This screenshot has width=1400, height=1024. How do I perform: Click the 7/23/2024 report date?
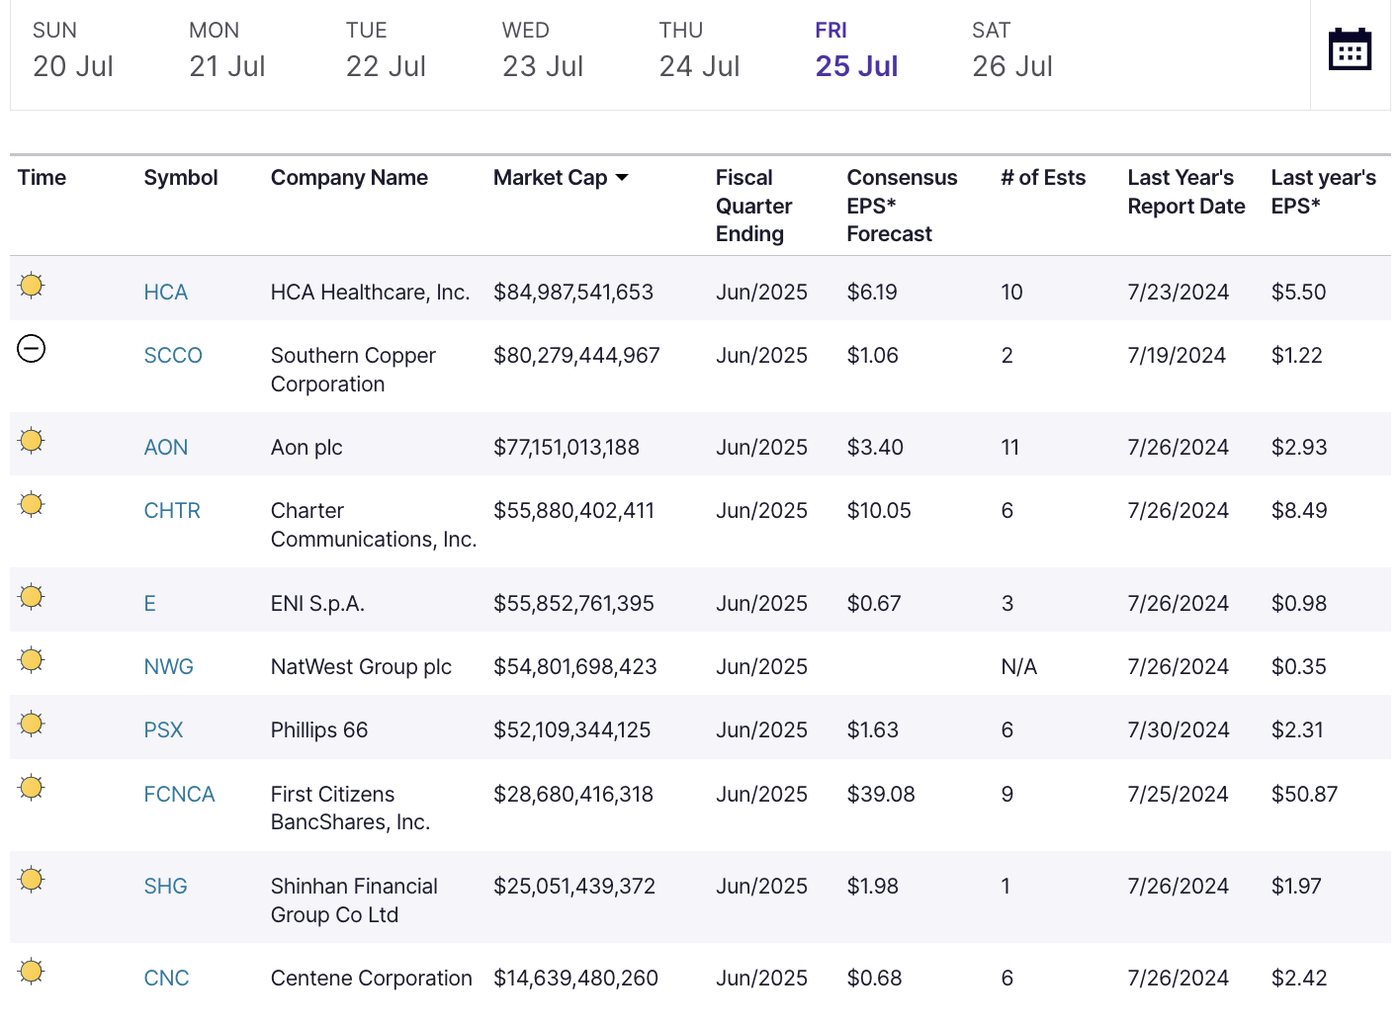tap(1178, 292)
